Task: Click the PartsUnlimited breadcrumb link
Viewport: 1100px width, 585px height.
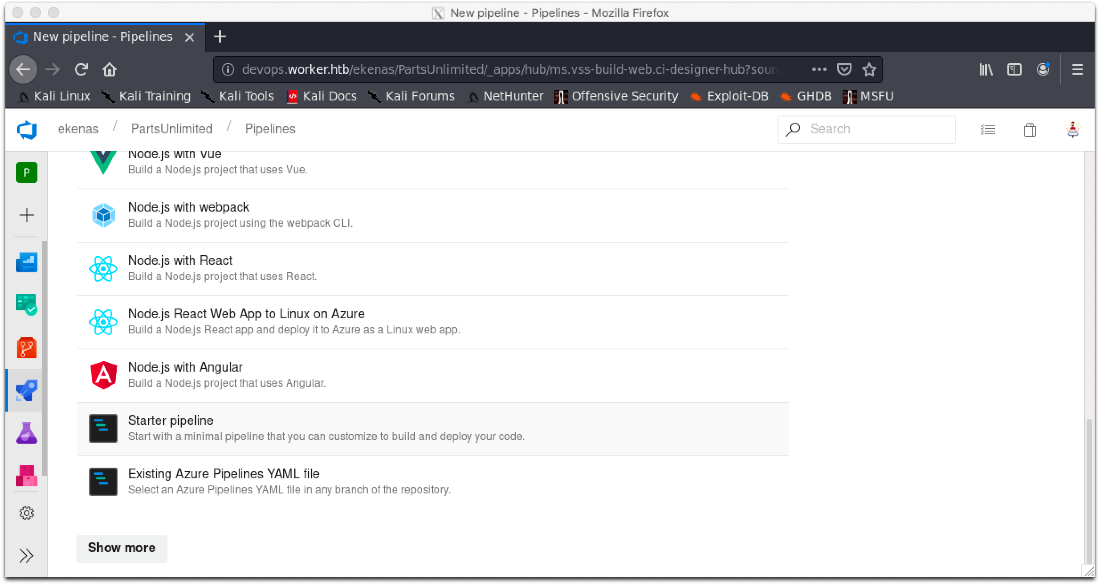Action: pos(172,129)
